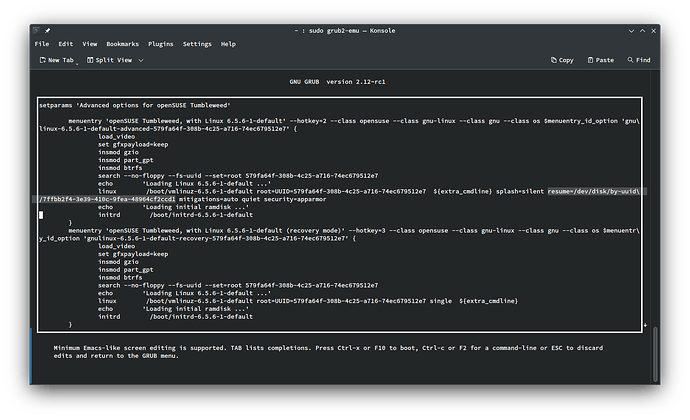
Task: Click the terminal vertical scrollbar
Action: [655, 355]
